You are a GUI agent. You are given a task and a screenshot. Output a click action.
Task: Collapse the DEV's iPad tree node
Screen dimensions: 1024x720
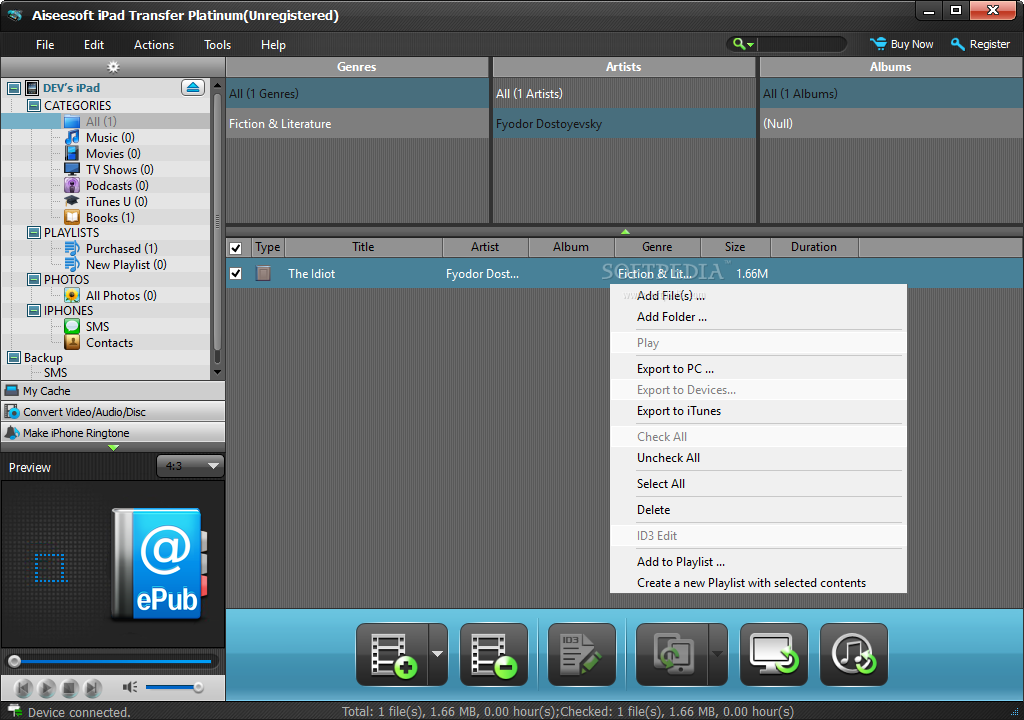pyautogui.click(x=14, y=88)
